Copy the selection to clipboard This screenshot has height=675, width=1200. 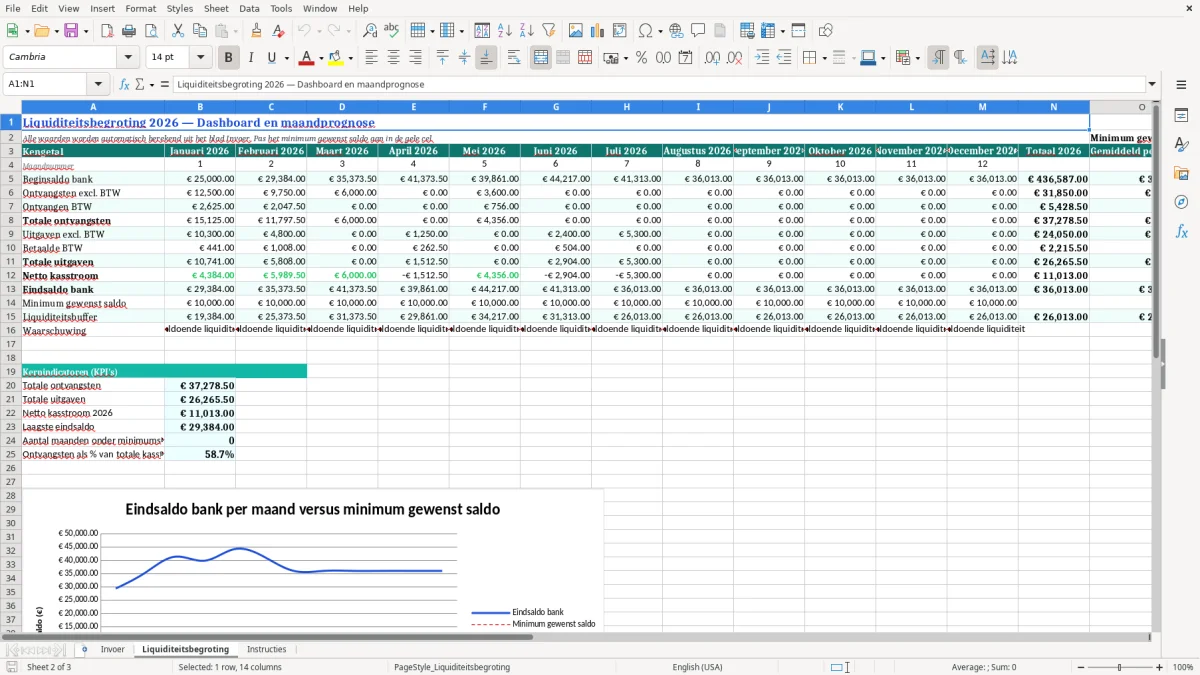tap(199, 31)
